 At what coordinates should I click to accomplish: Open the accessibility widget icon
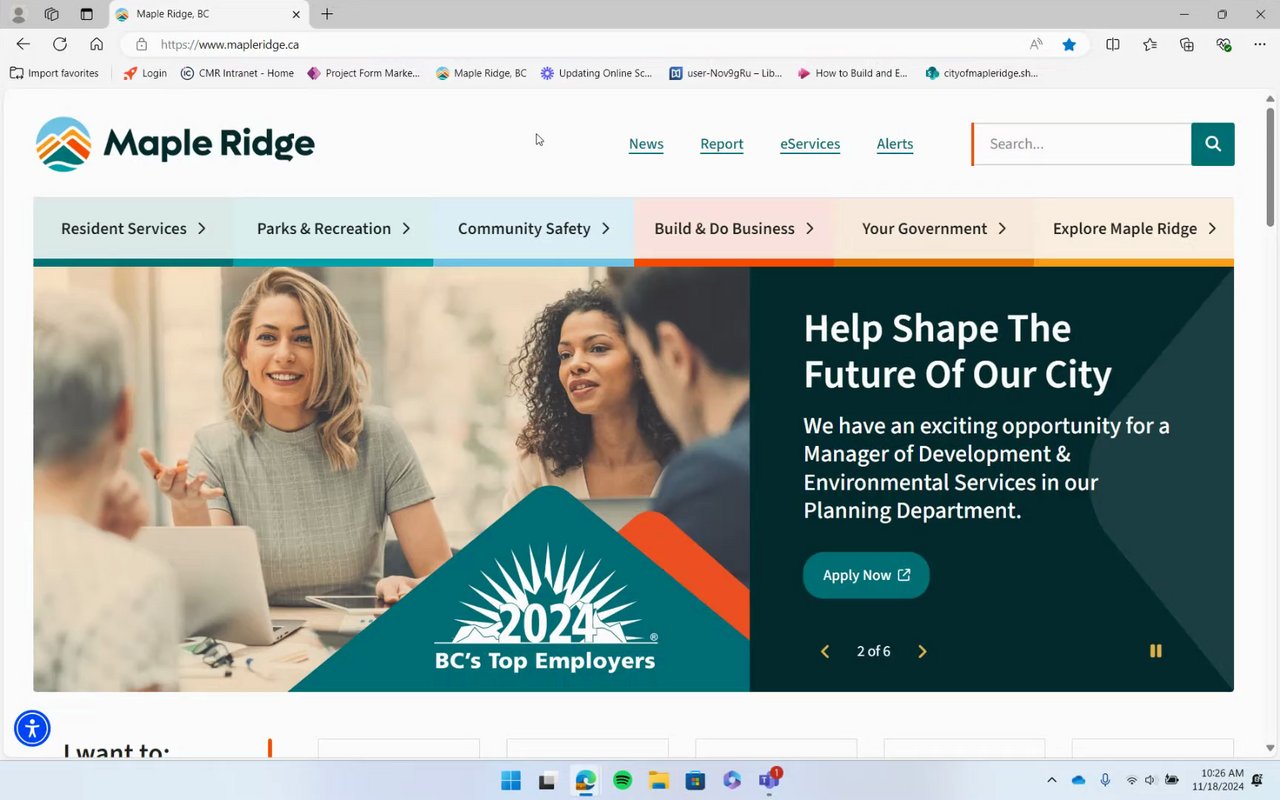coord(32,728)
